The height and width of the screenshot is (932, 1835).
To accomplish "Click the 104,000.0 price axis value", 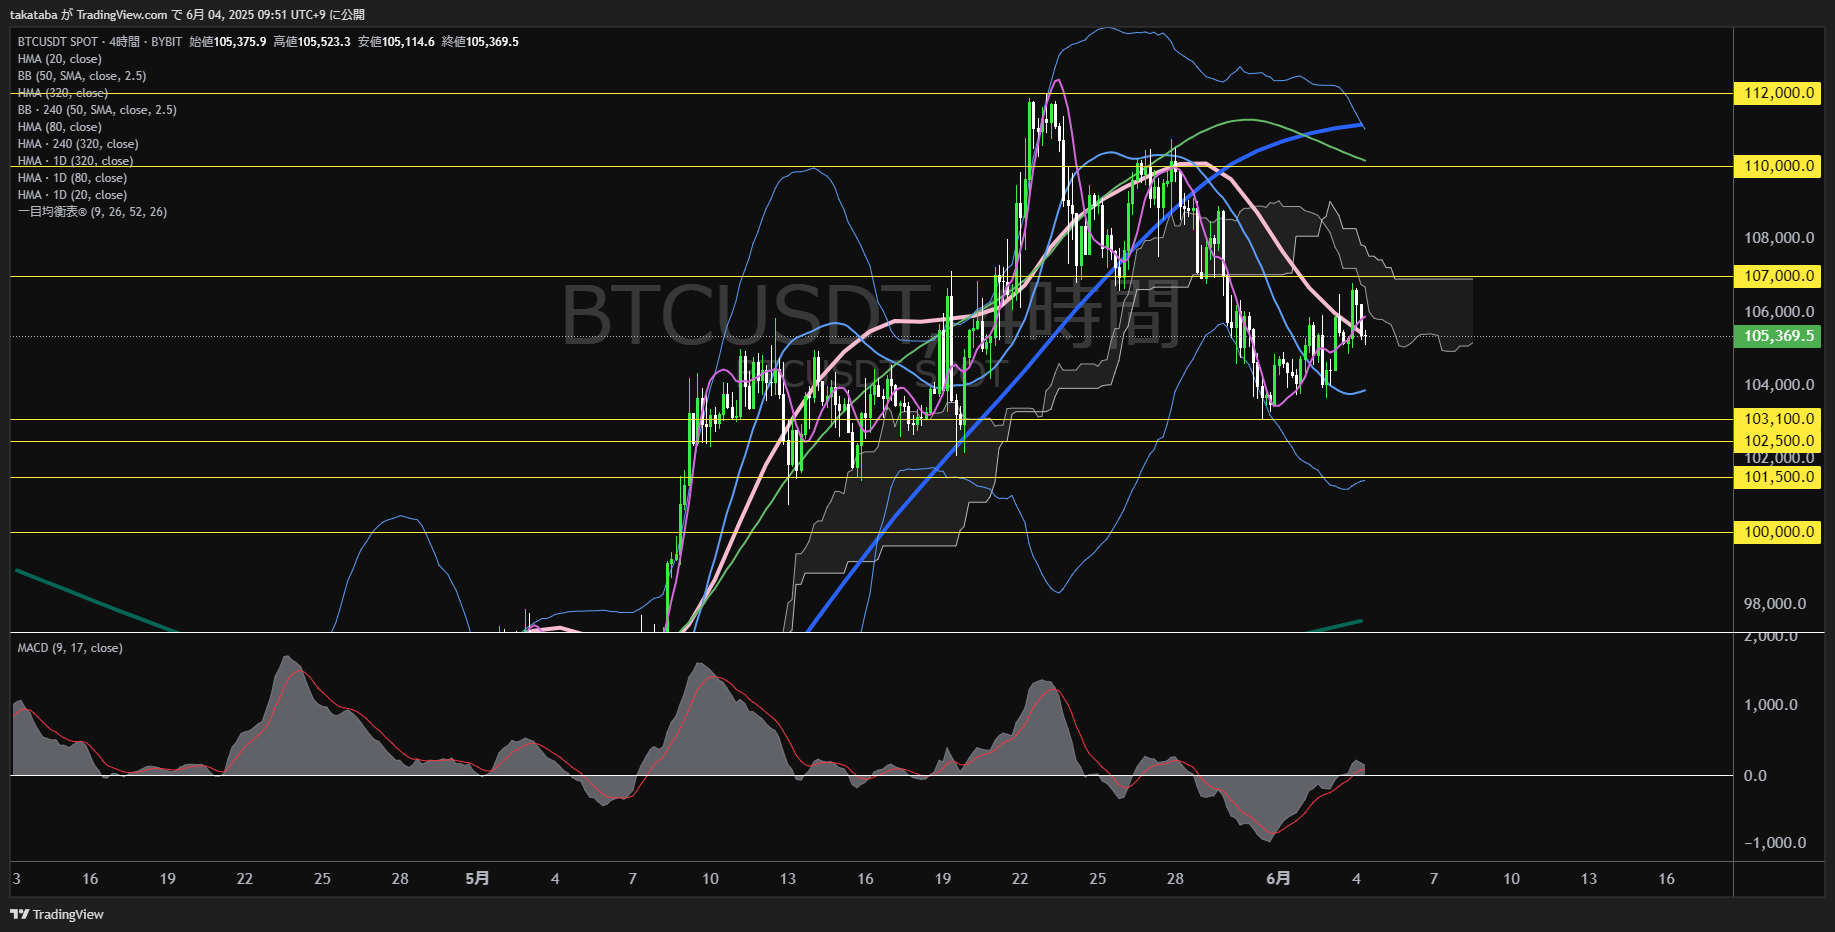I will point(1779,385).
